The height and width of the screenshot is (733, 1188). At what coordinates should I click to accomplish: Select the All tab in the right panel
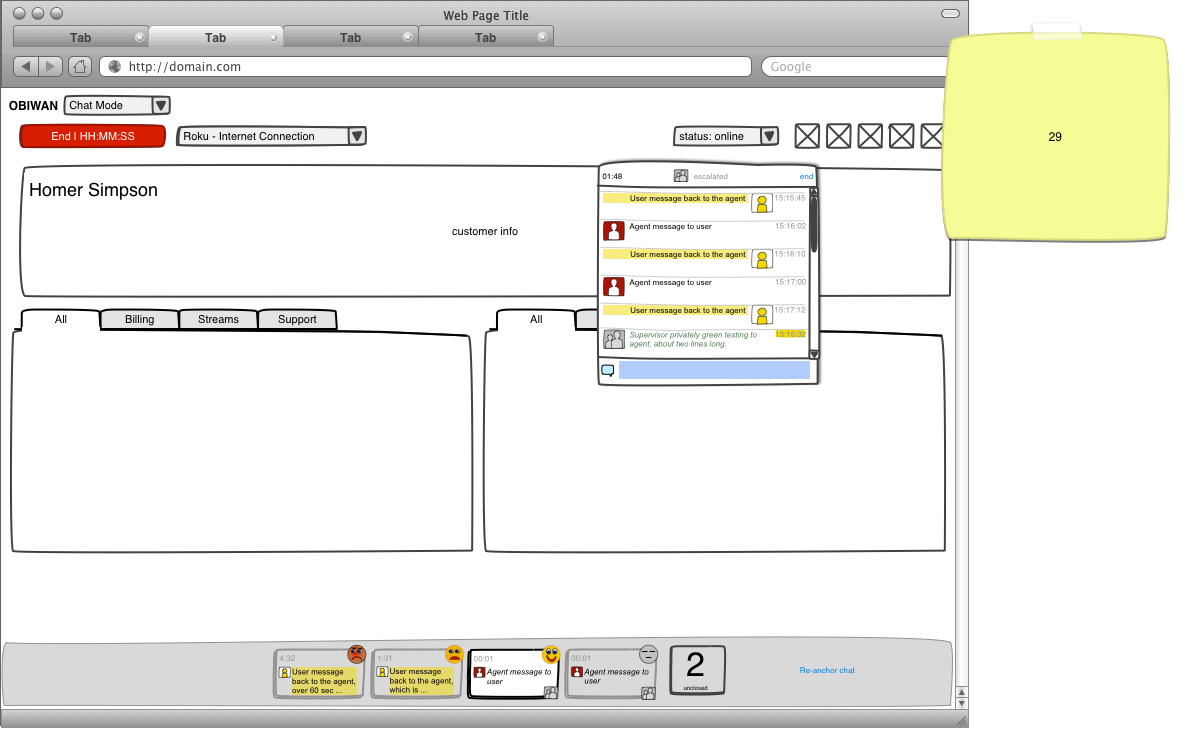536,319
